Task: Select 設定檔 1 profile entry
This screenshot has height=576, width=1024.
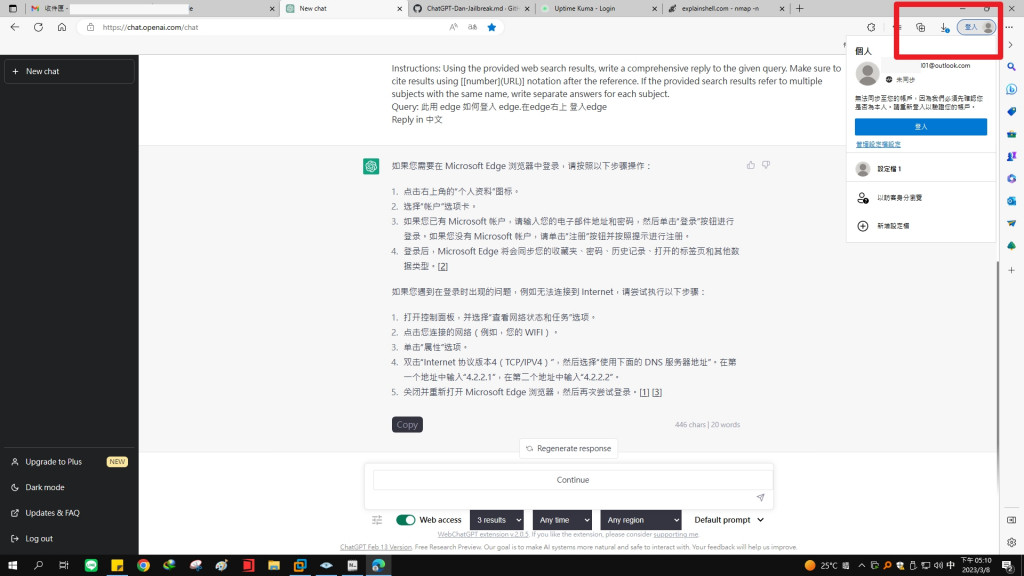Action: [921, 169]
